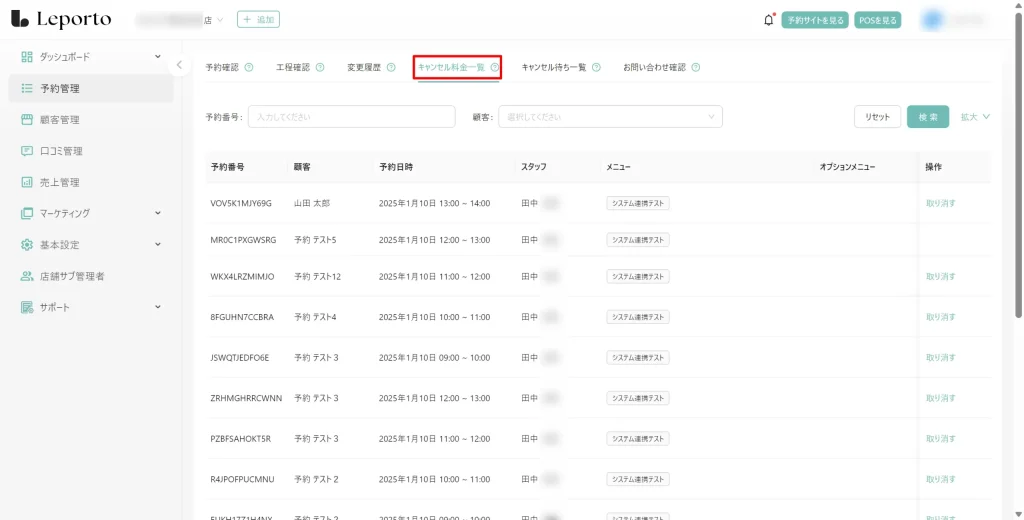Click help icon next to 予約確認

[249, 67]
